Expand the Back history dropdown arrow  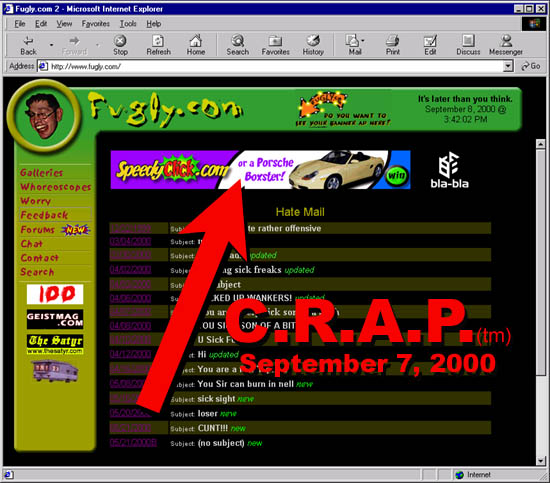point(52,45)
